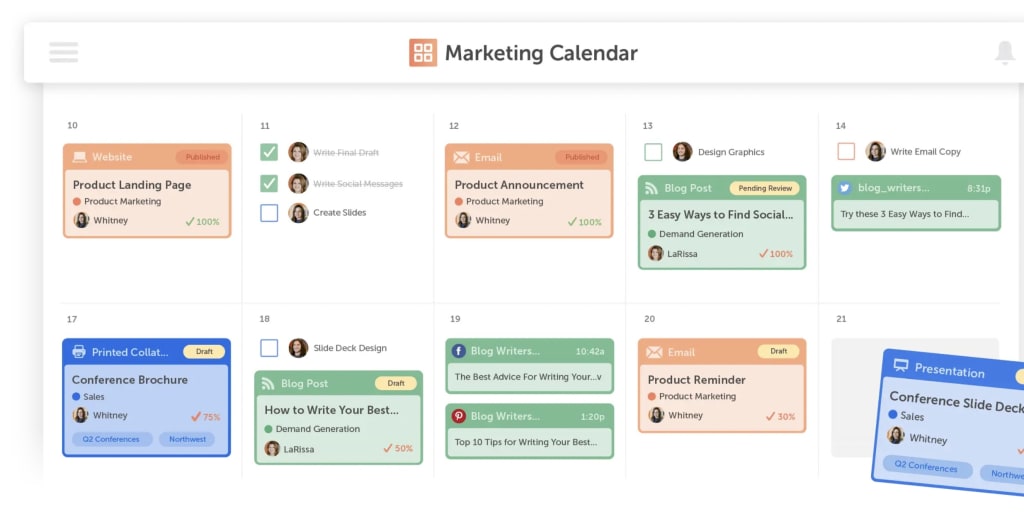The width and height of the screenshot is (1024, 514).
Task: Click 50% progress on How to Write card
Action: (x=398, y=448)
